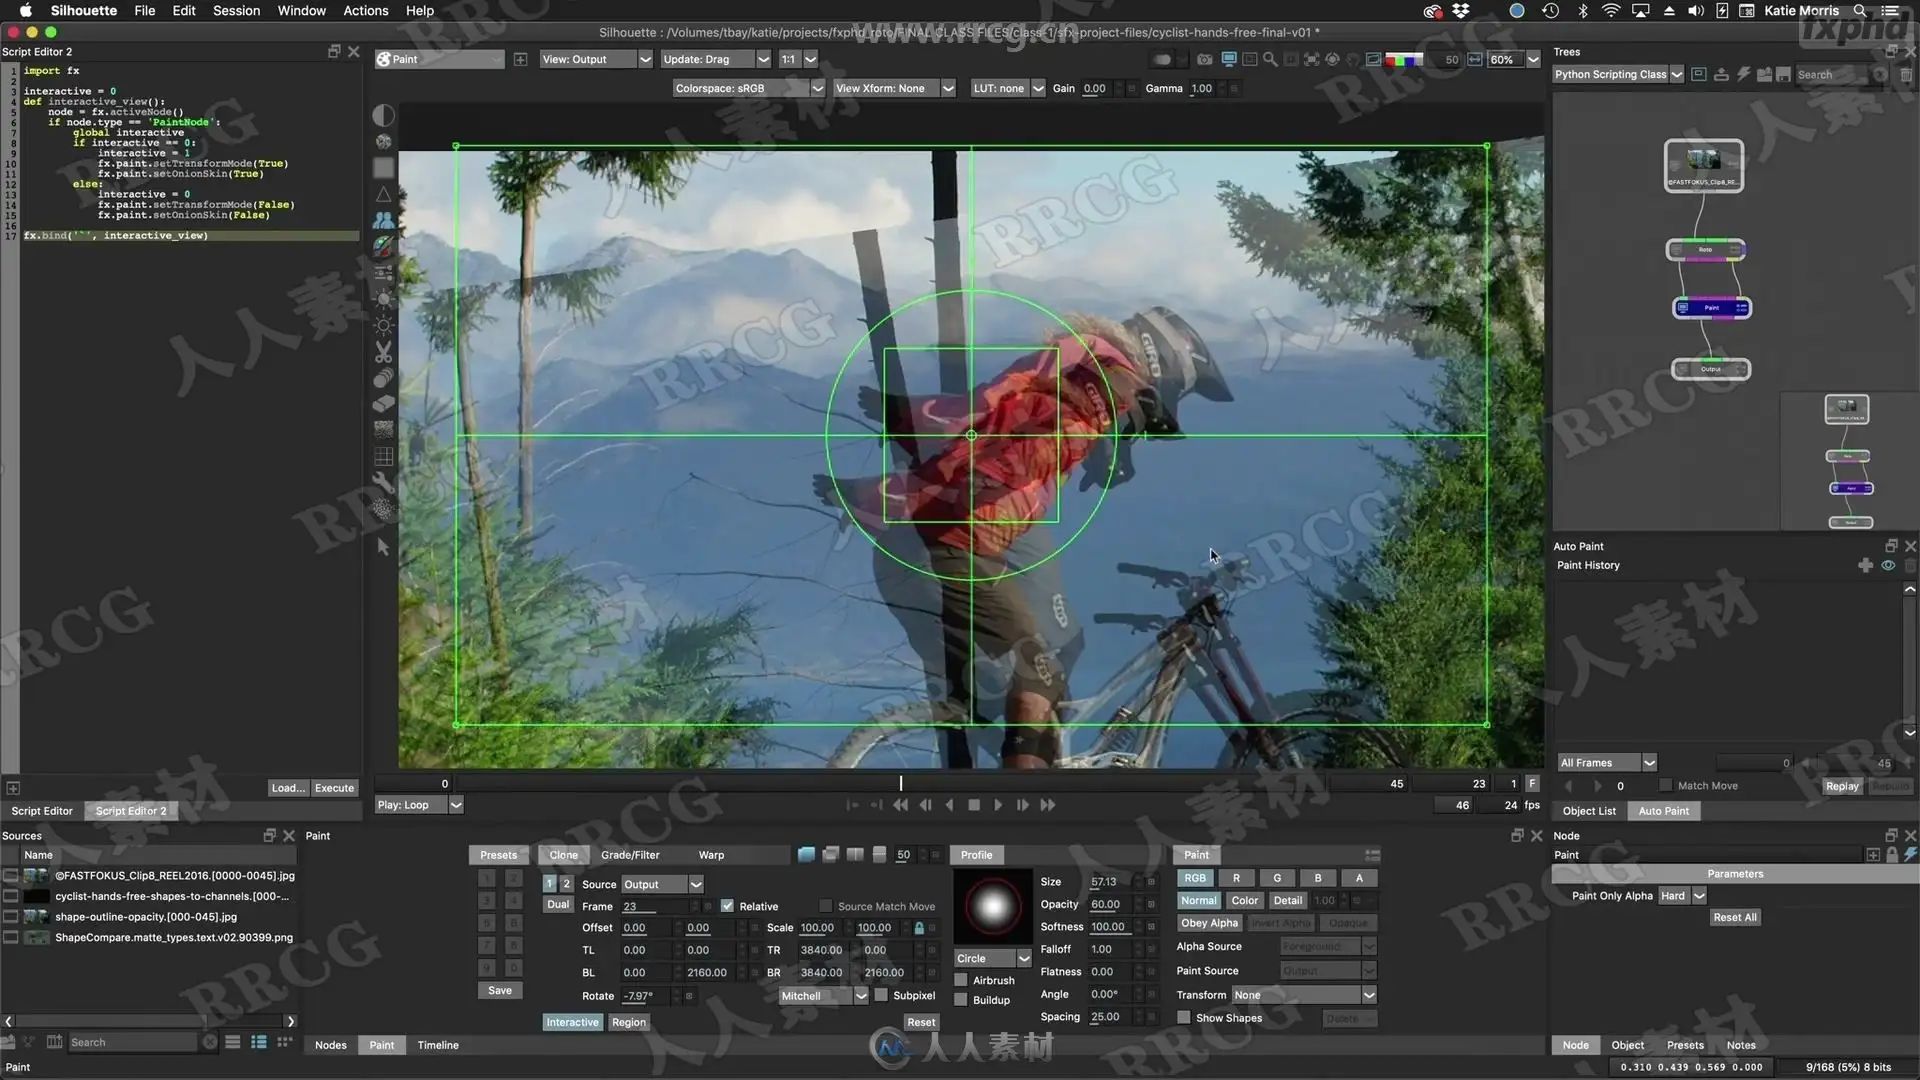Open the Play Loop mode dropdown
This screenshot has width=1920, height=1080.
click(456, 805)
